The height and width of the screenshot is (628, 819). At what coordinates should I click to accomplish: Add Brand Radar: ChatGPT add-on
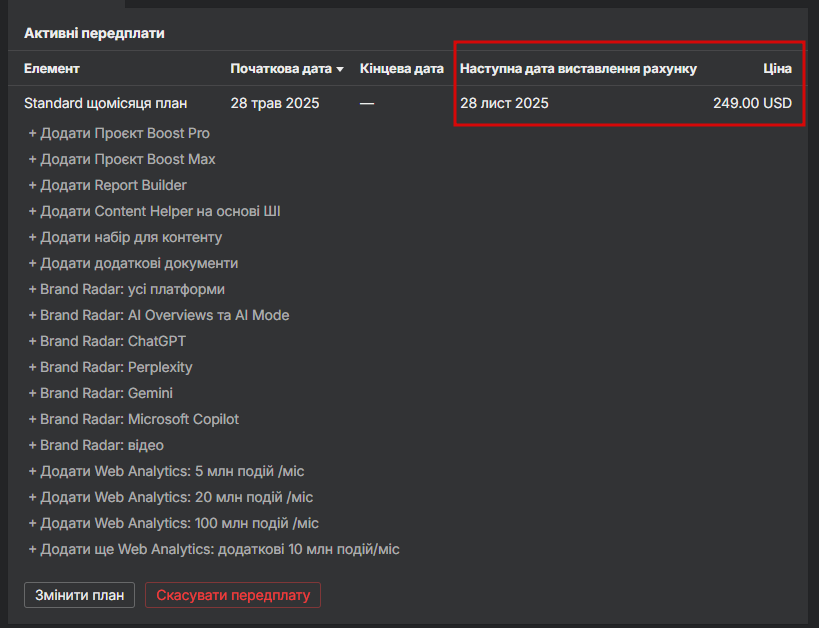tap(107, 341)
